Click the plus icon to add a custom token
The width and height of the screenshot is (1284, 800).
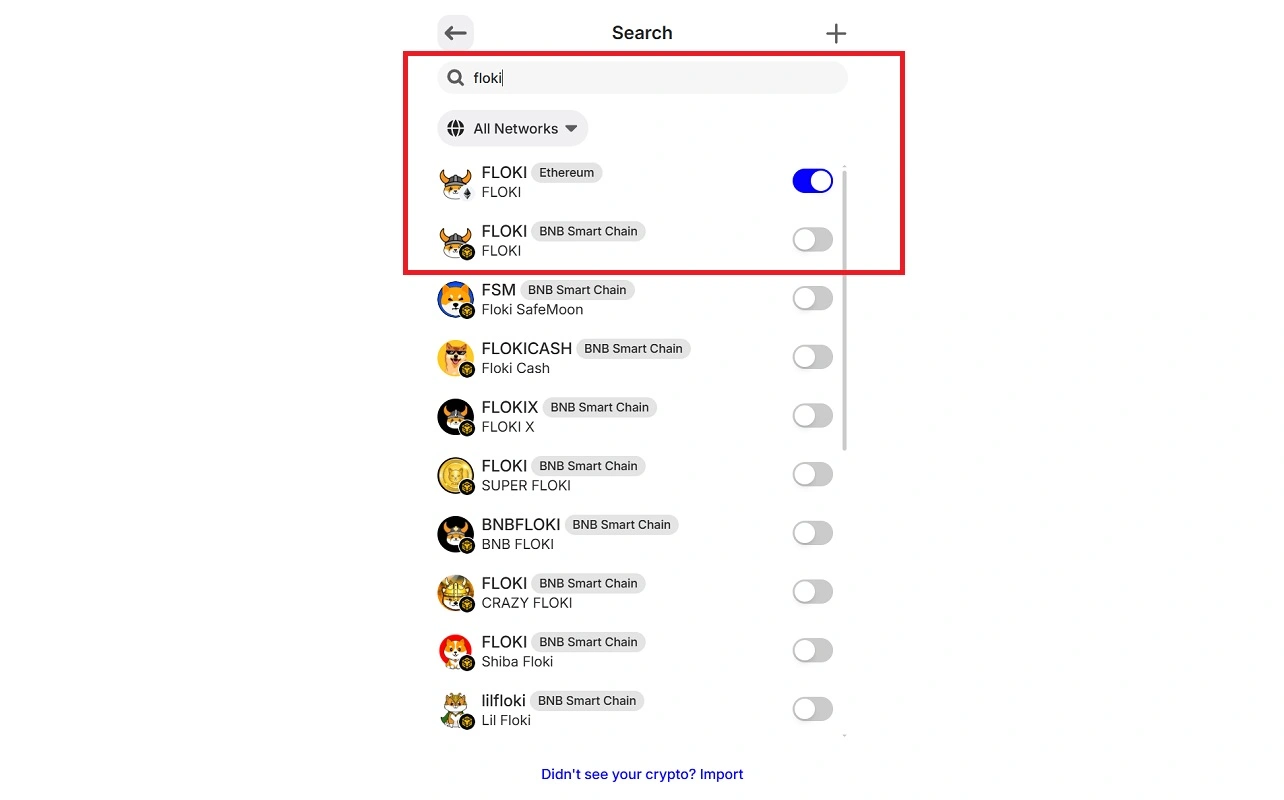coord(836,34)
